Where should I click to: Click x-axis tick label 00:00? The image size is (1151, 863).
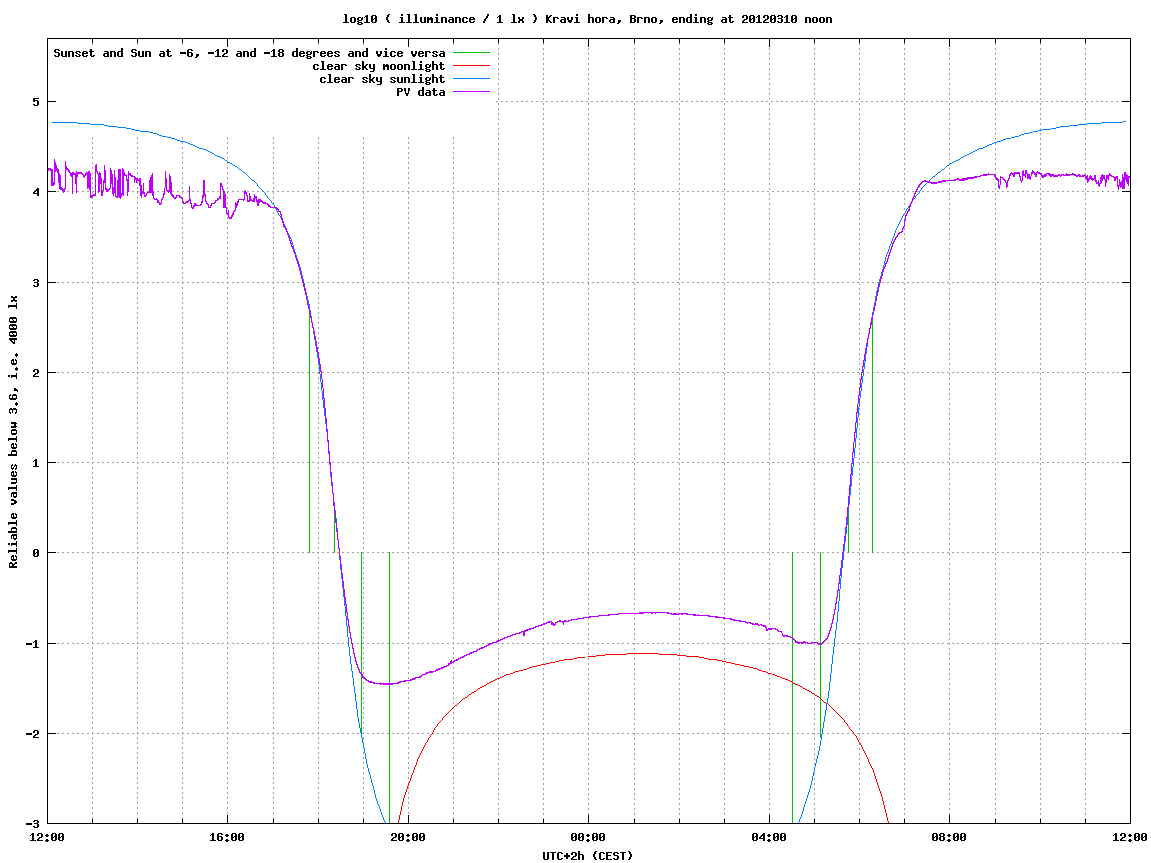[588, 837]
